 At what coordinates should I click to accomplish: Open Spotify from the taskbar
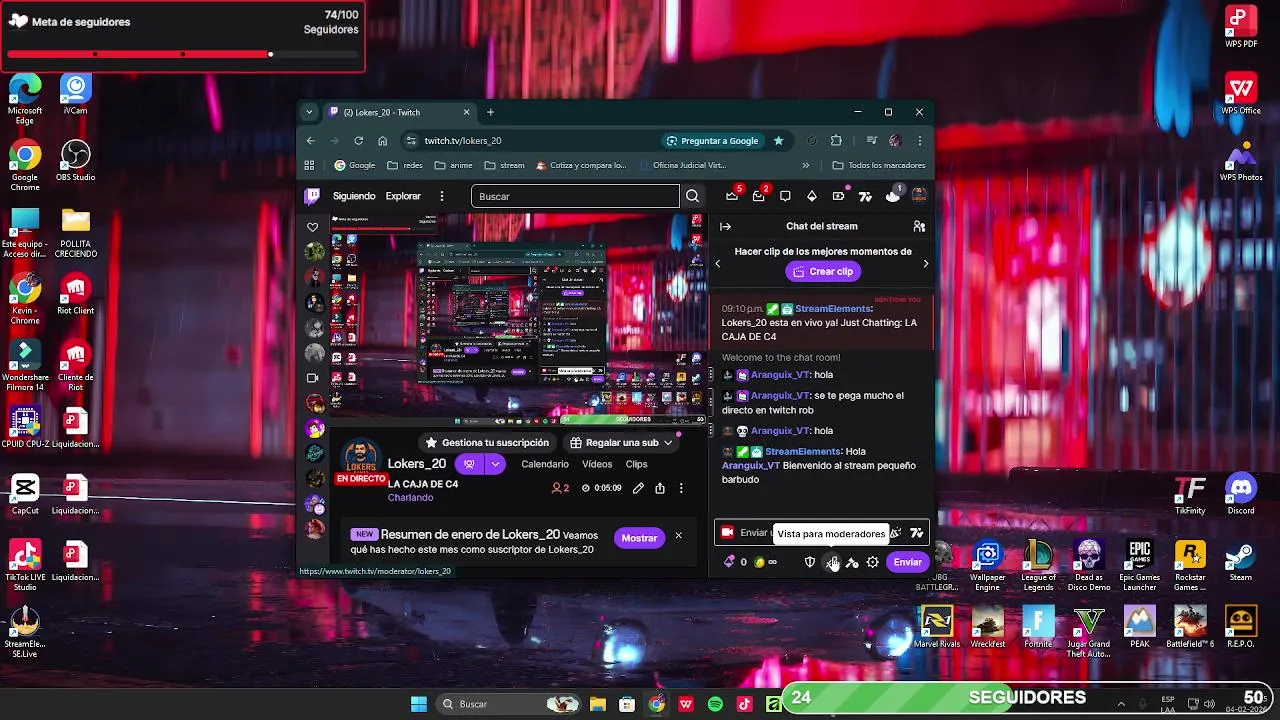tap(715, 704)
